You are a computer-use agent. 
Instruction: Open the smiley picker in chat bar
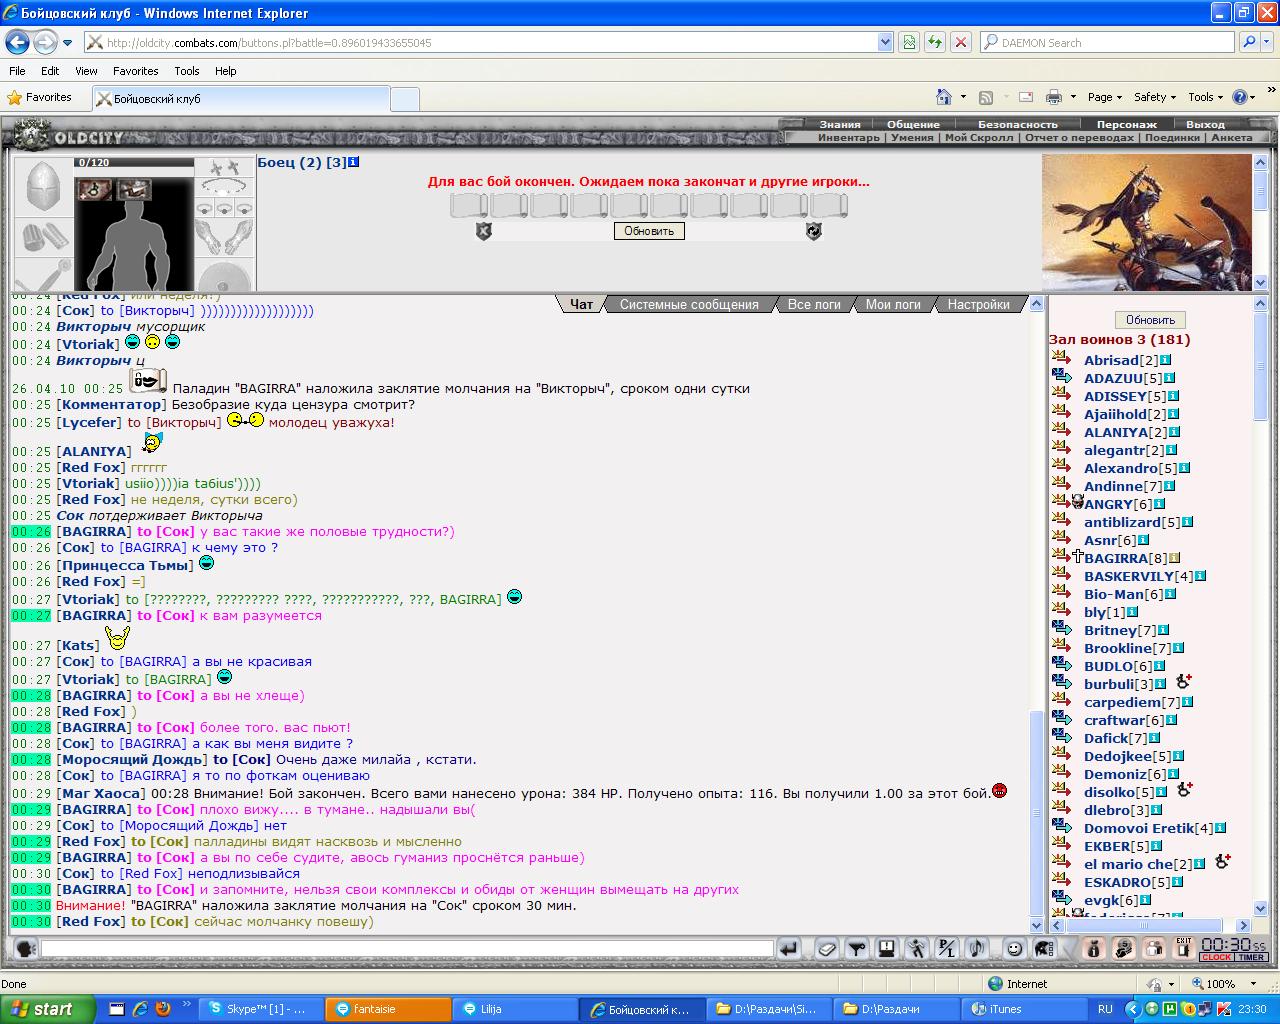coord(1015,948)
